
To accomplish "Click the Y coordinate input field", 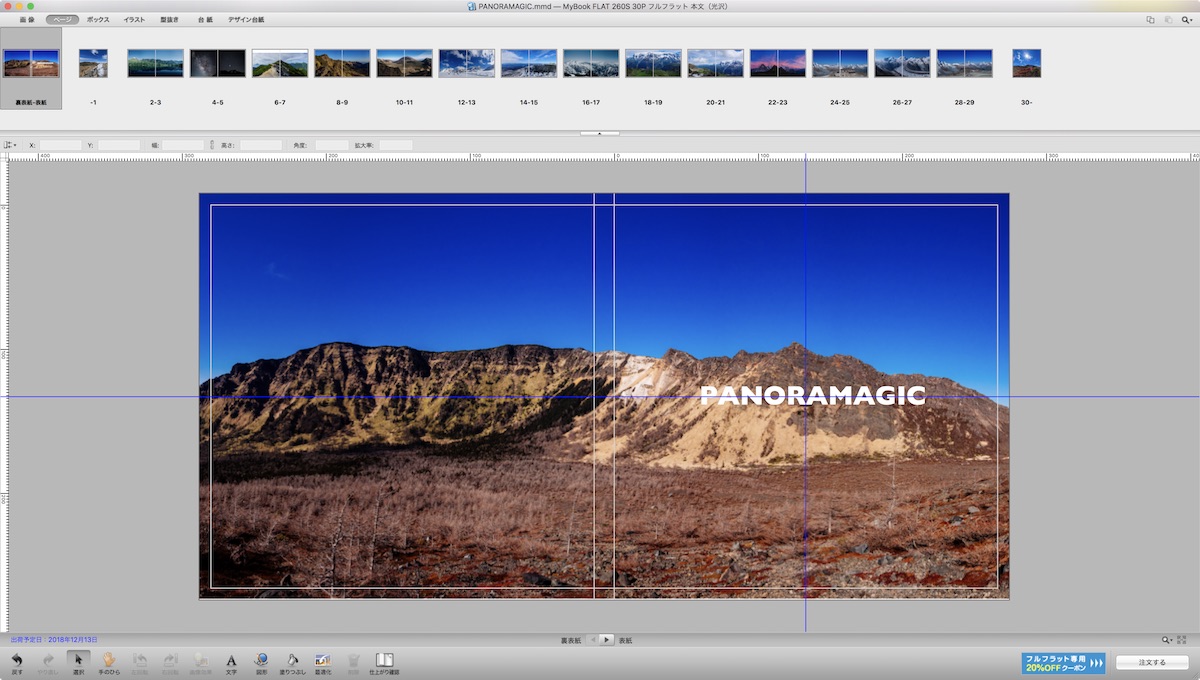I will point(119,145).
